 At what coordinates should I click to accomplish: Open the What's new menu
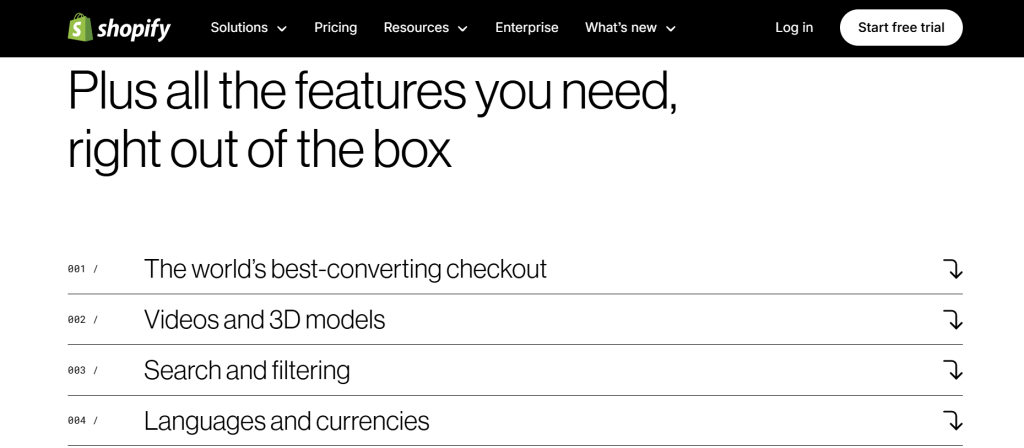pos(620,28)
